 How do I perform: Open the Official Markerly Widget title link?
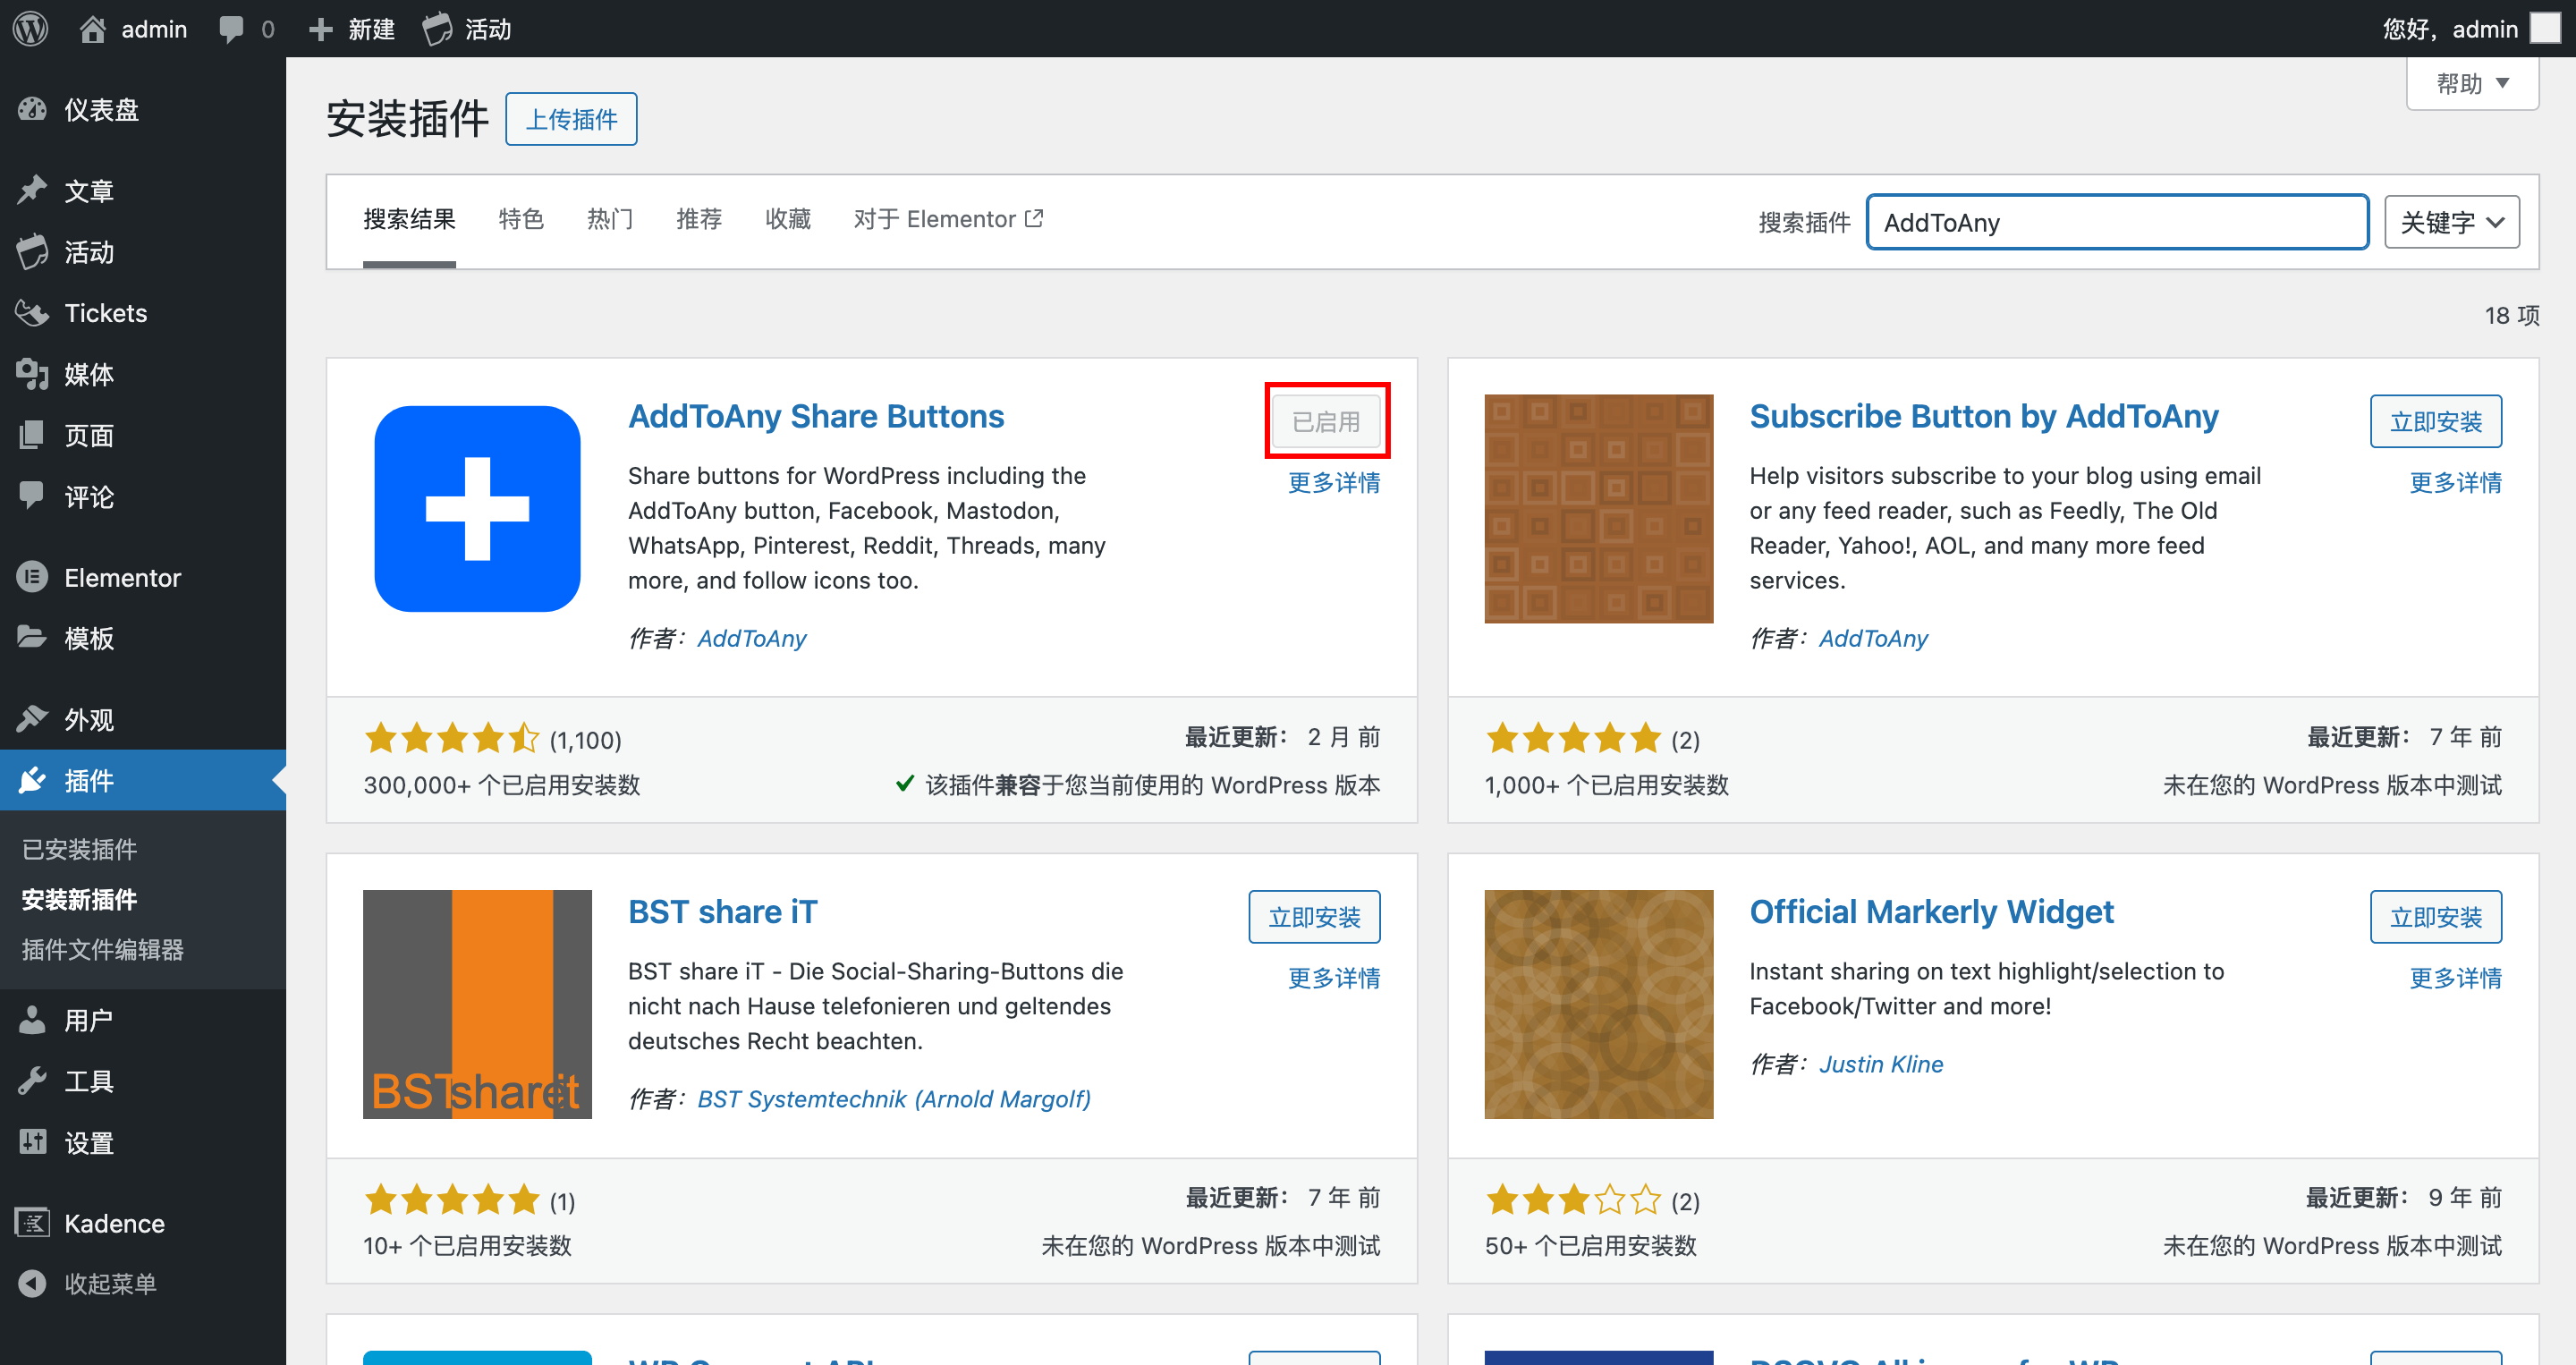[x=1931, y=912]
